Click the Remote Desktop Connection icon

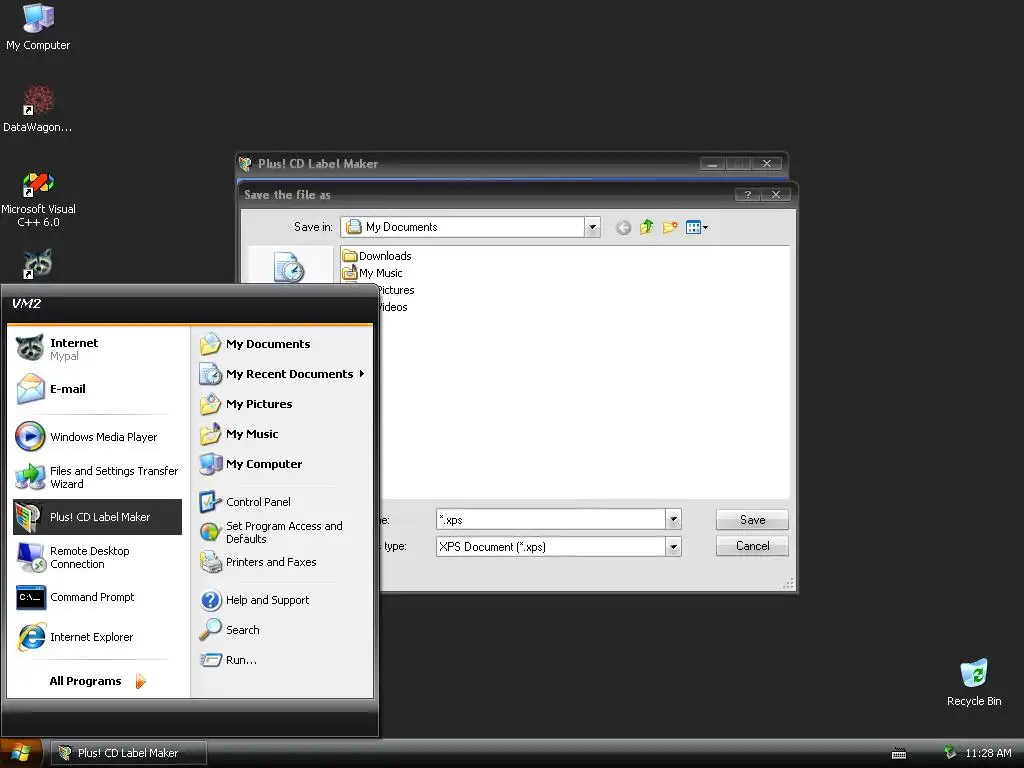(x=31, y=557)
